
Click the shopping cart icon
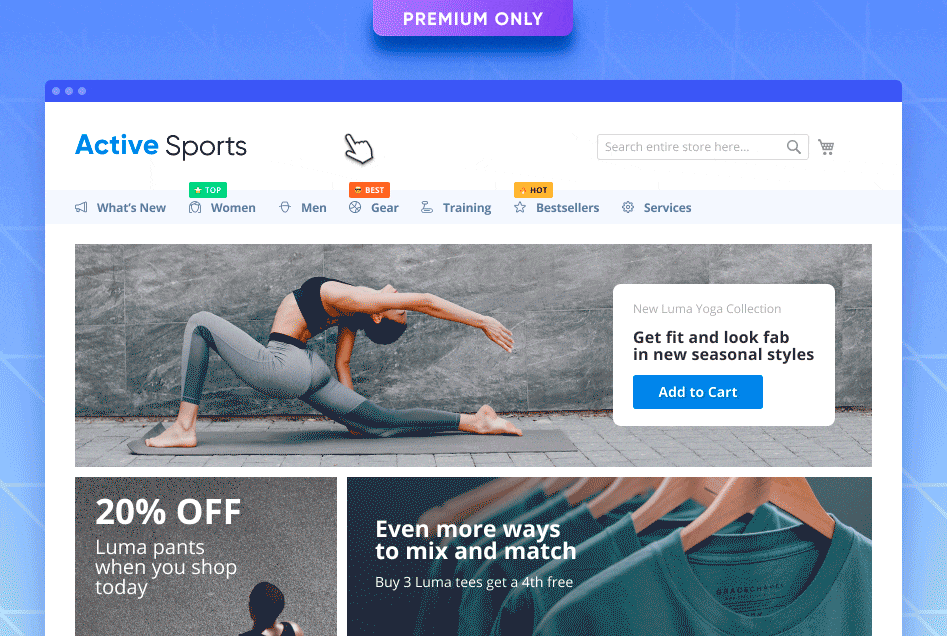click(x=826, y=147)
